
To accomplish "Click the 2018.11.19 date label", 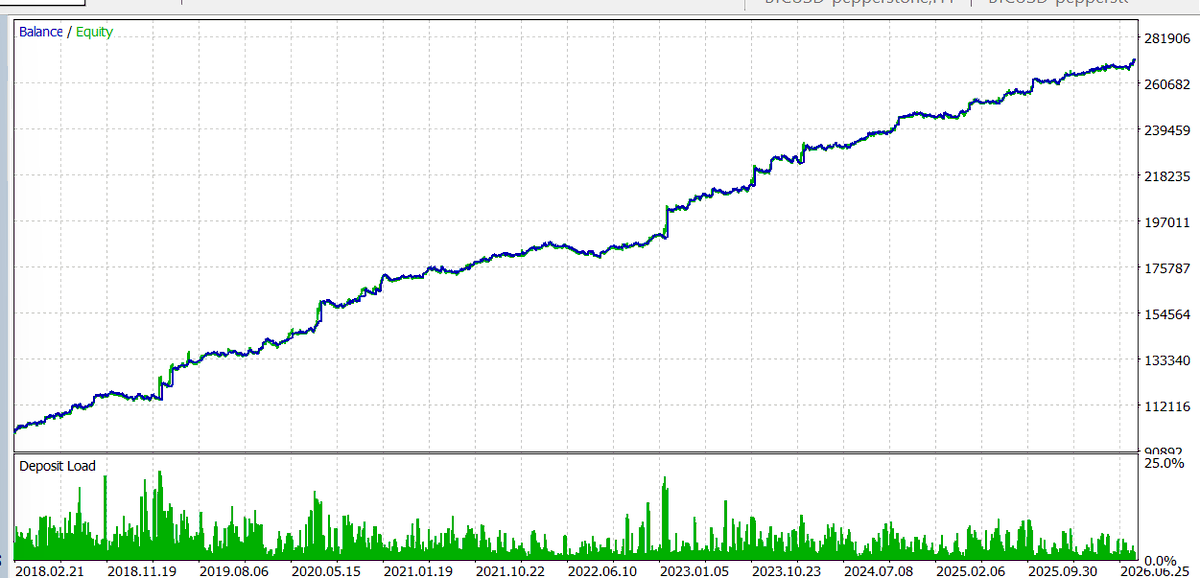I will pyautogui.click(x=141, y=570).
